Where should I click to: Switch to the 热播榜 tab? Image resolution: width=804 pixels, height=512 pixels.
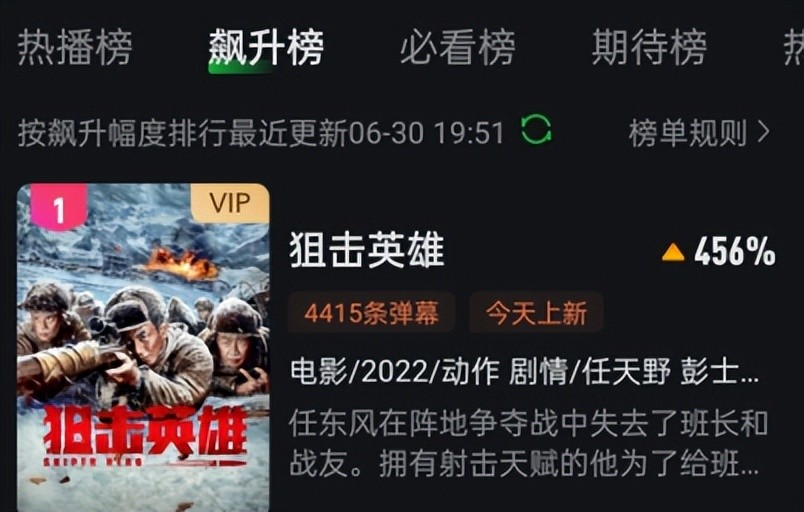coord(75,48)
